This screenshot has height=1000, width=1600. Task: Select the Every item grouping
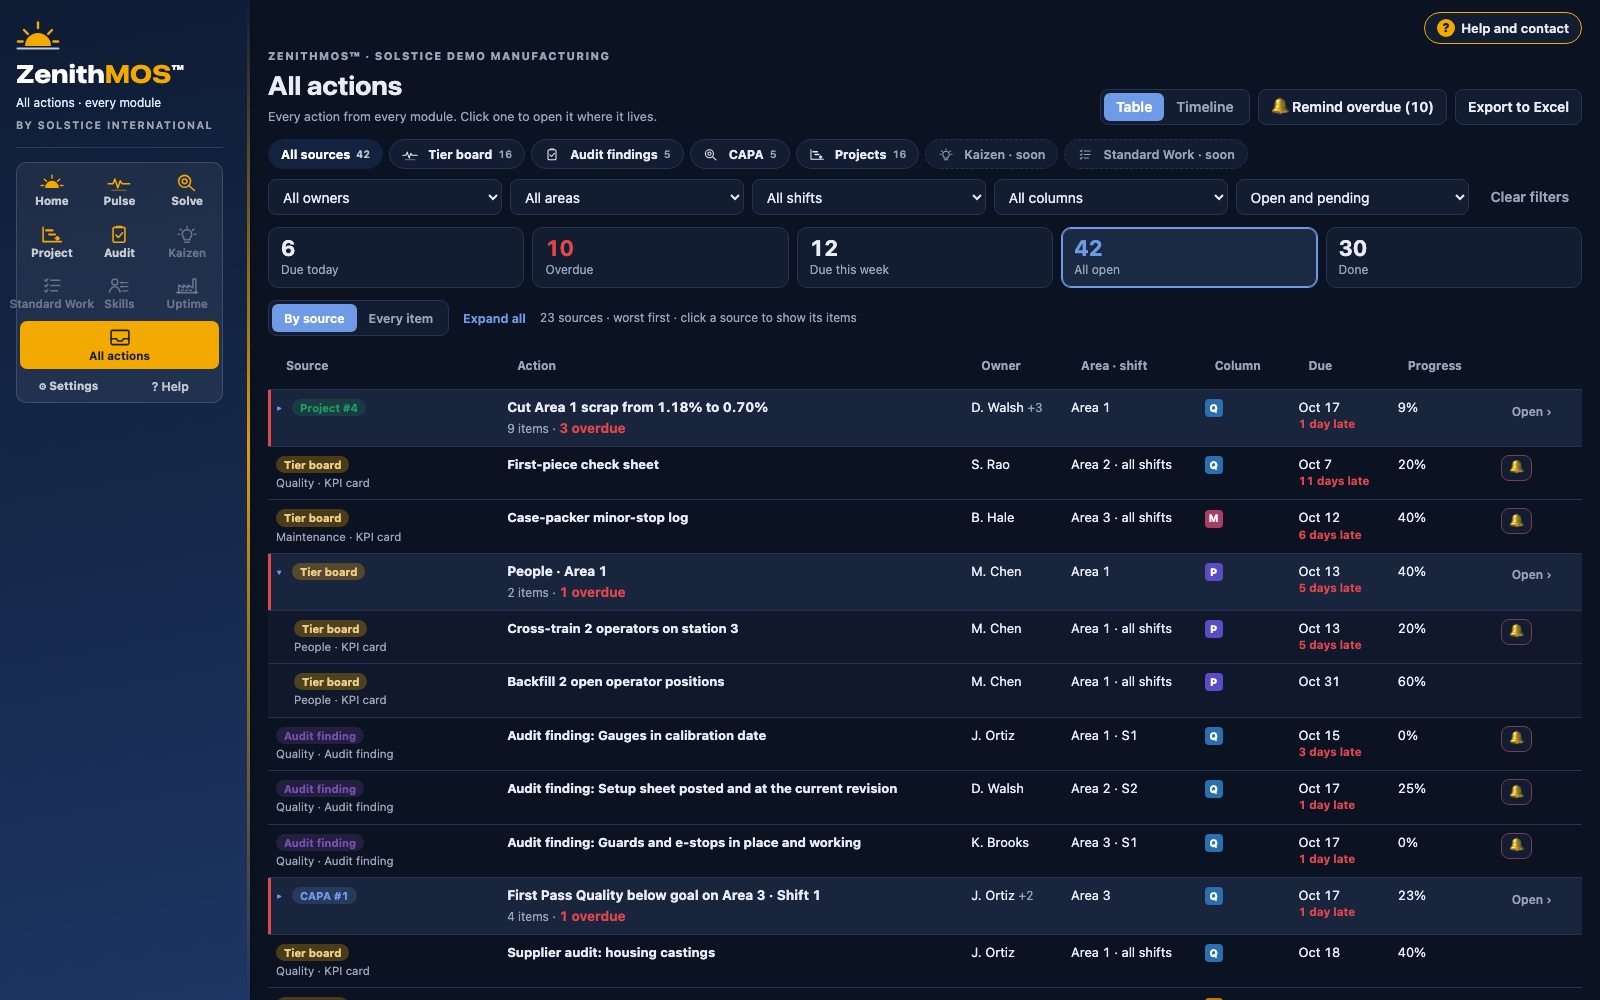click(400, 319)
